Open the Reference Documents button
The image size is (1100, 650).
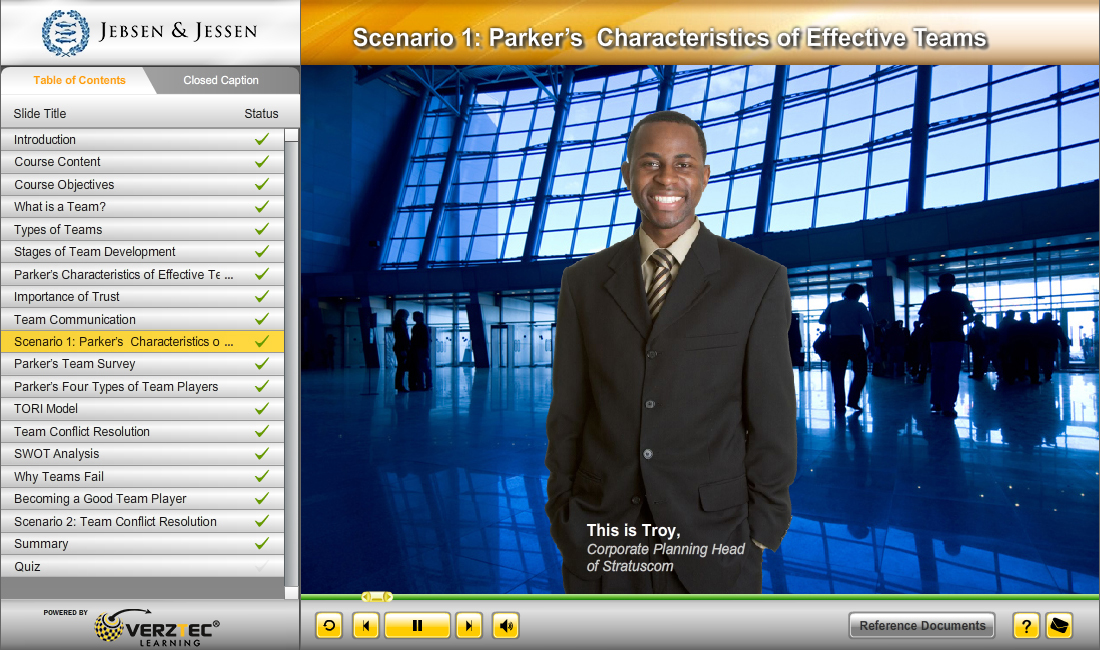(921, 626)
